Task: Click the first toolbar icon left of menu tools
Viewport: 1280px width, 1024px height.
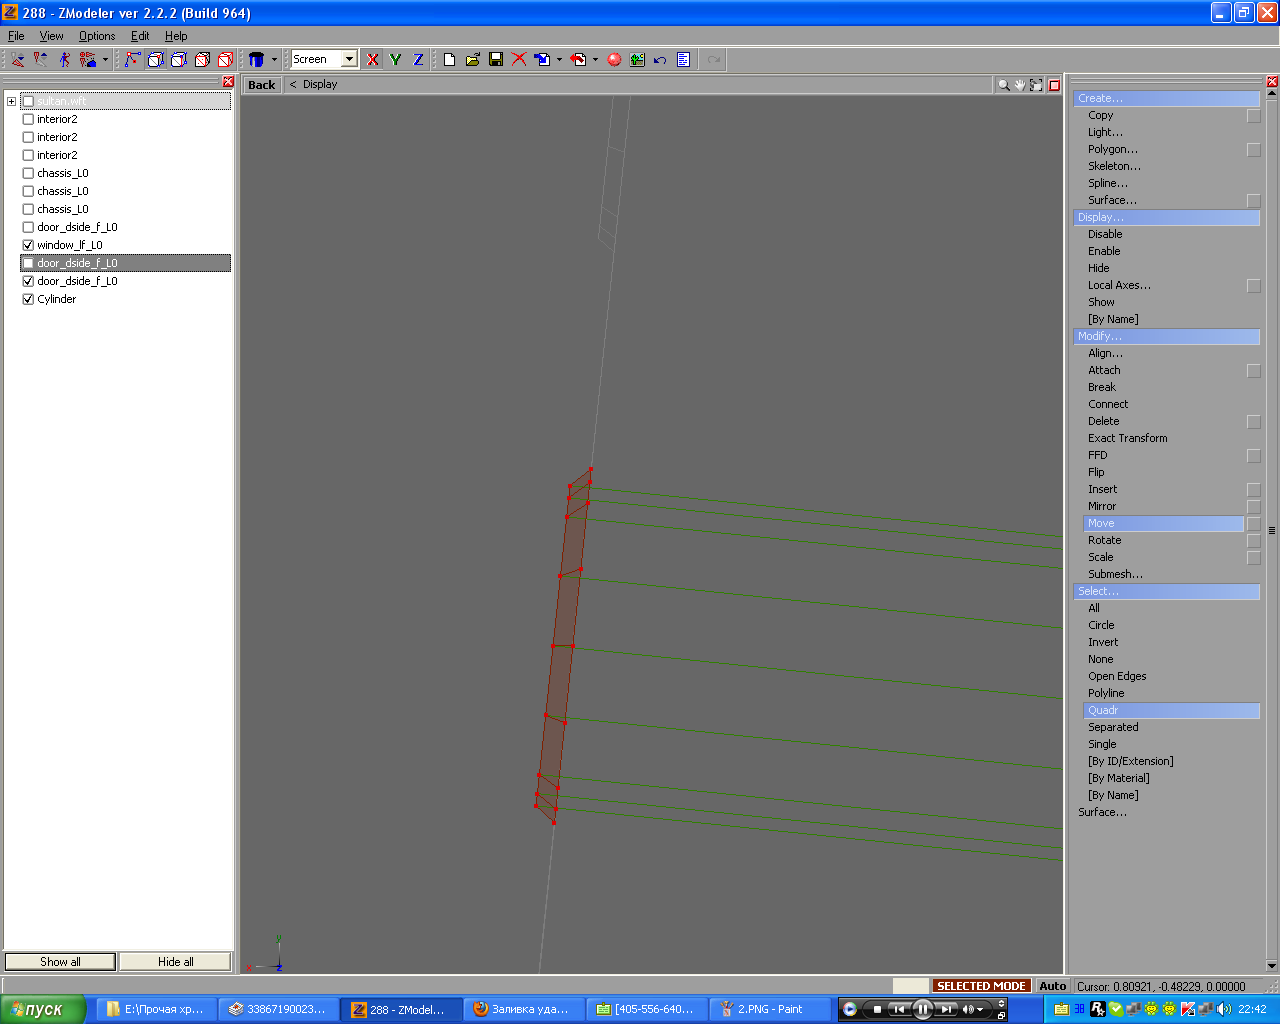Action: [x=18, y=60]
